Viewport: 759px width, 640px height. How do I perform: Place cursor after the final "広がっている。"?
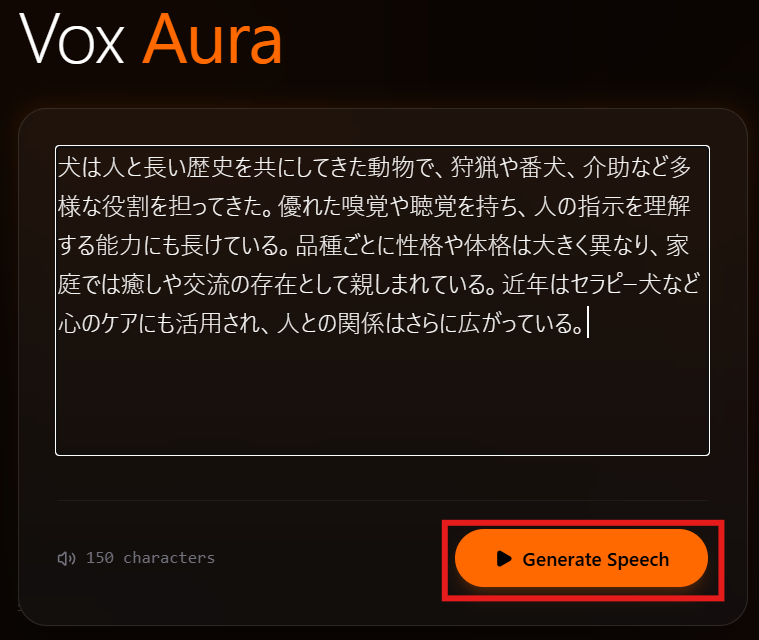tap(587, 322)
